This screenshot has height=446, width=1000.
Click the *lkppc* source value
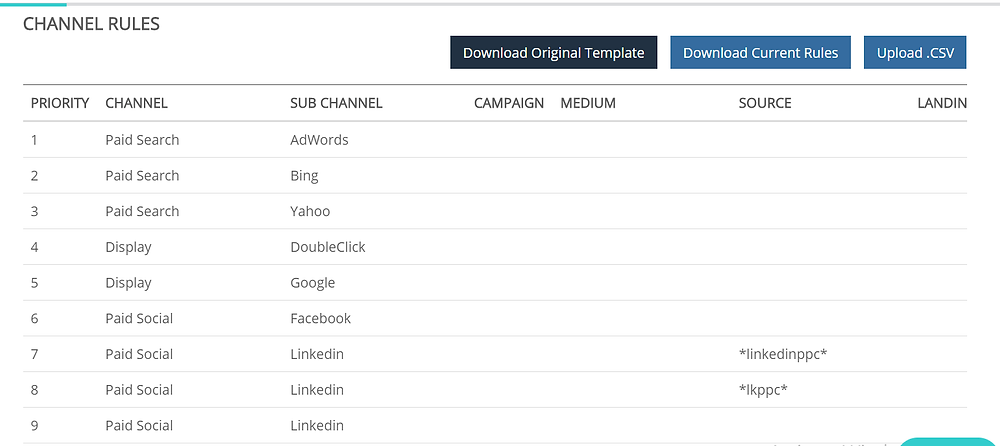tap(763, 390)
